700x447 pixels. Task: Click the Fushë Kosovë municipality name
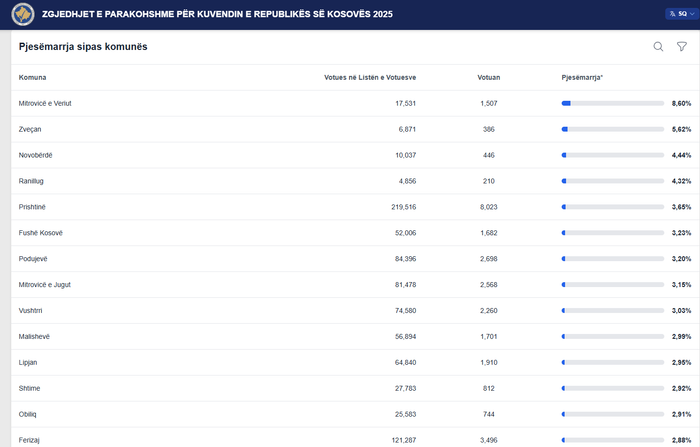[x=41, y=233]
